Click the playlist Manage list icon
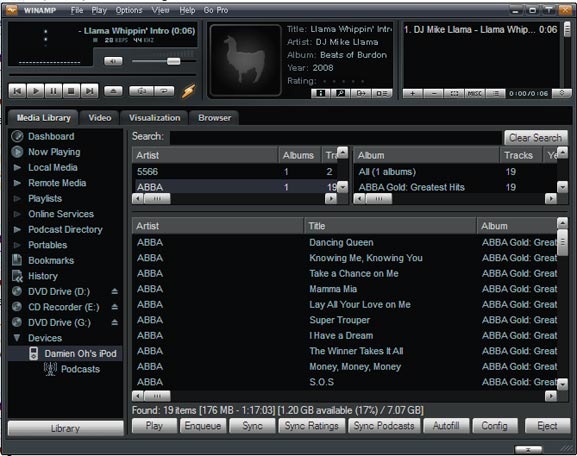The height and width of the screenshot is (456, 577). 496,93
